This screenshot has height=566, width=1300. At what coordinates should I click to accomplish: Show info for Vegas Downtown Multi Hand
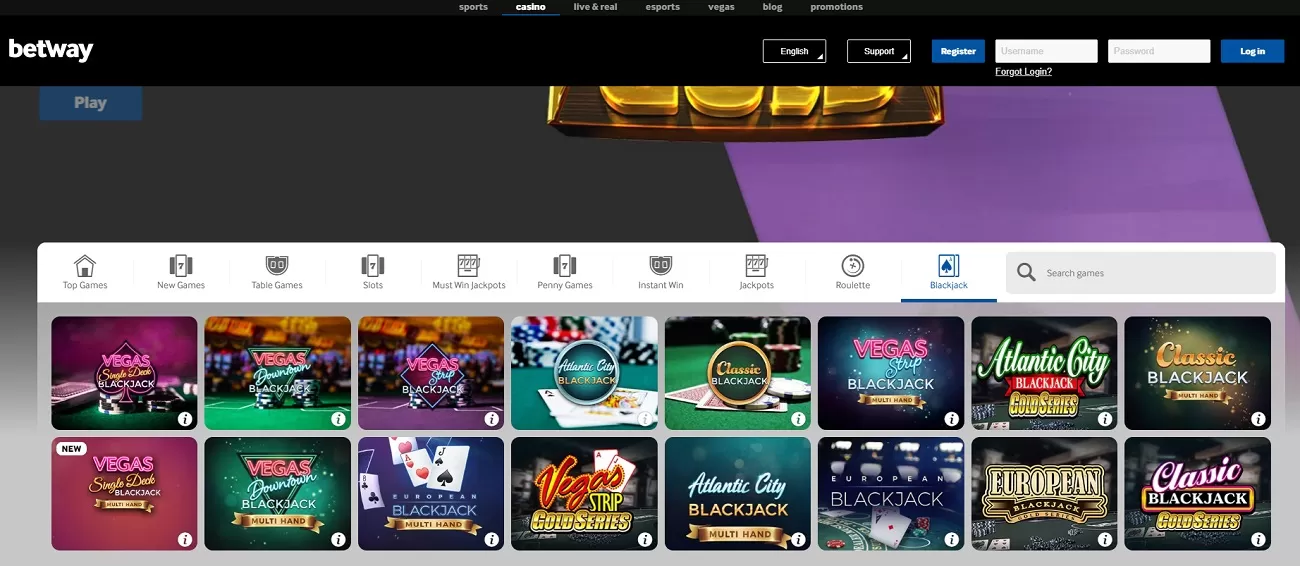point(338,539)
